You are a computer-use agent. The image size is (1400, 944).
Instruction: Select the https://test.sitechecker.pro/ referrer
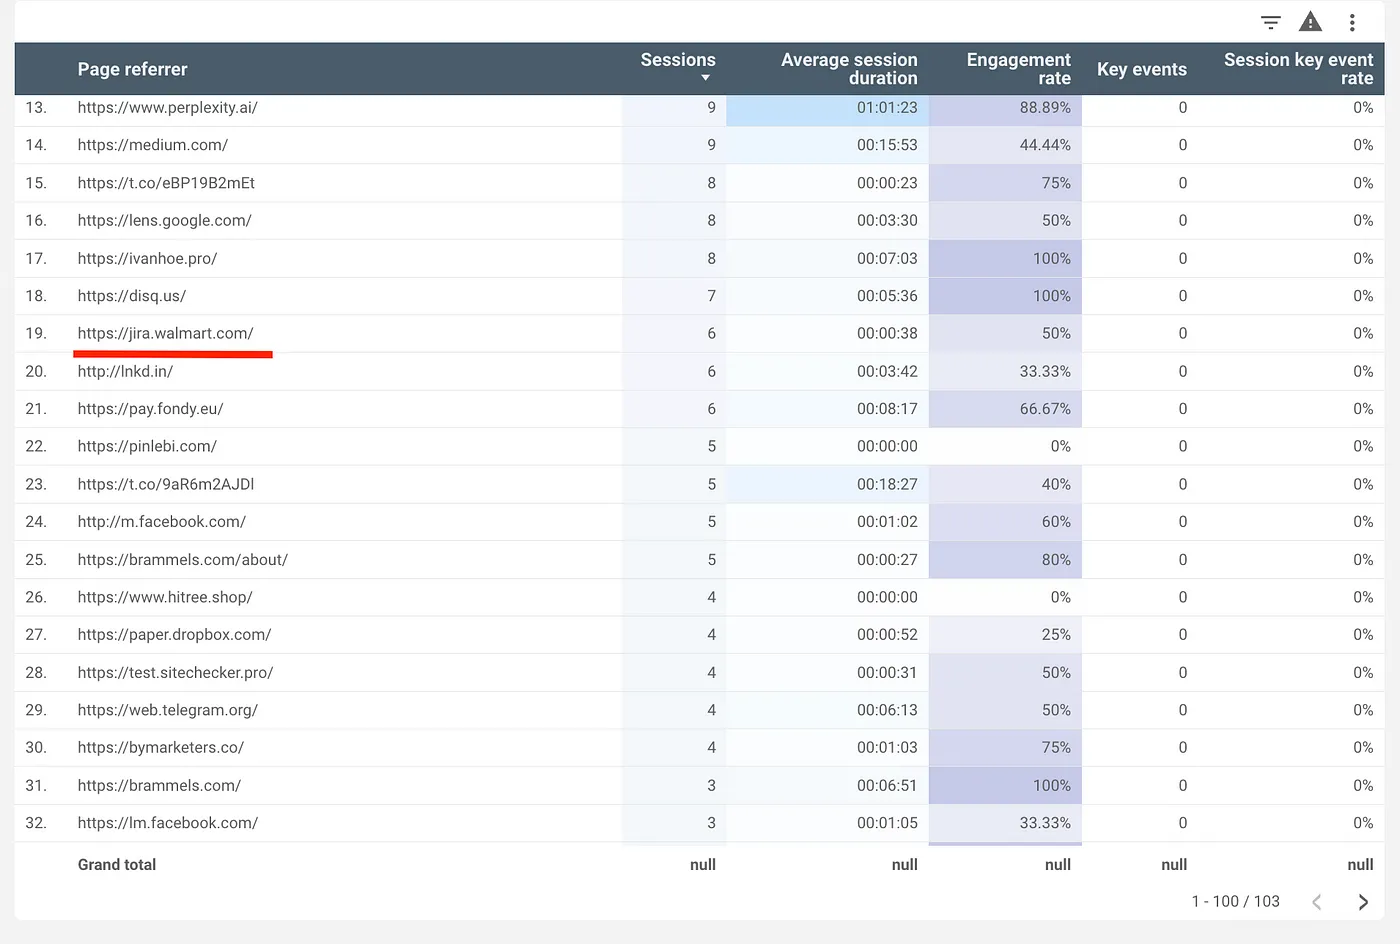tap(175, 673)
